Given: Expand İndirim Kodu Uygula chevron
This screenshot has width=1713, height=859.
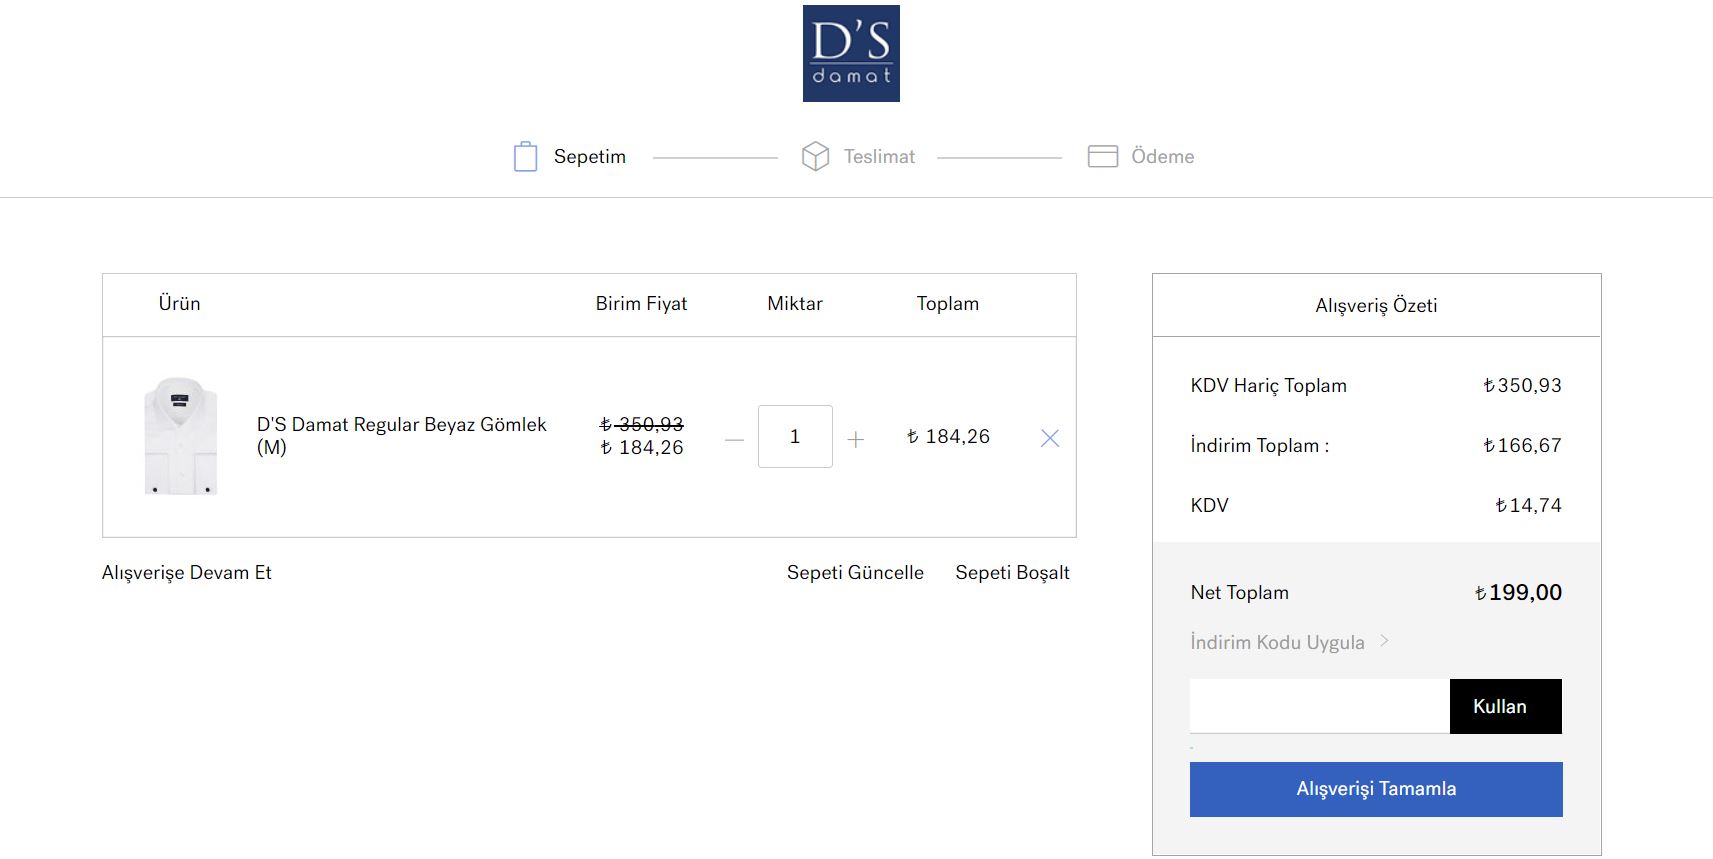Looking at the screenshot, I should pyautogui.click(x=1384, y=641).
